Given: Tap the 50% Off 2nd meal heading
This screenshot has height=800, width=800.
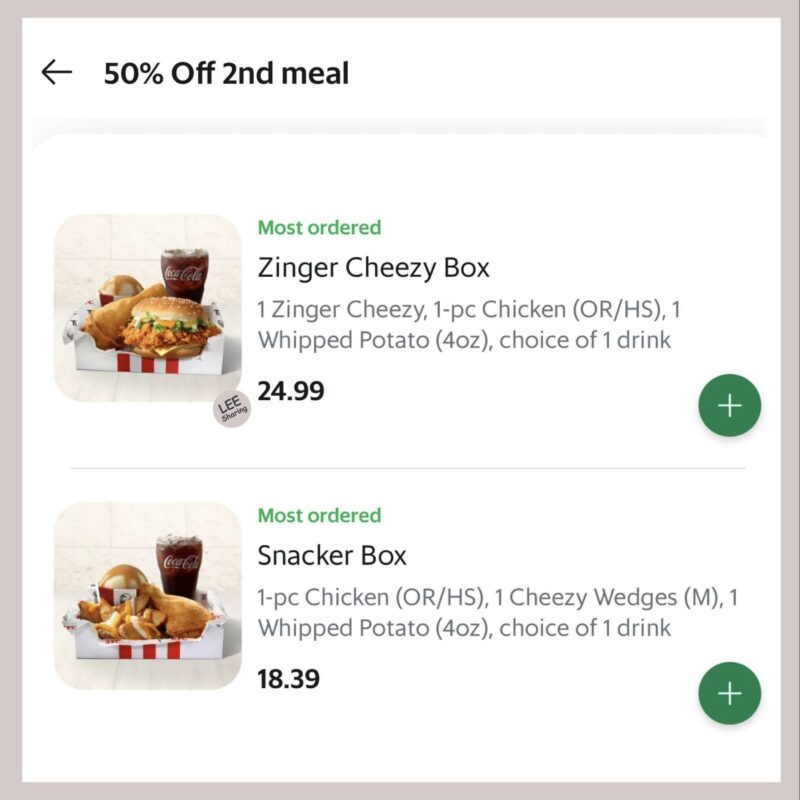Looking at the screenshot, I should (x=226, y=72).
